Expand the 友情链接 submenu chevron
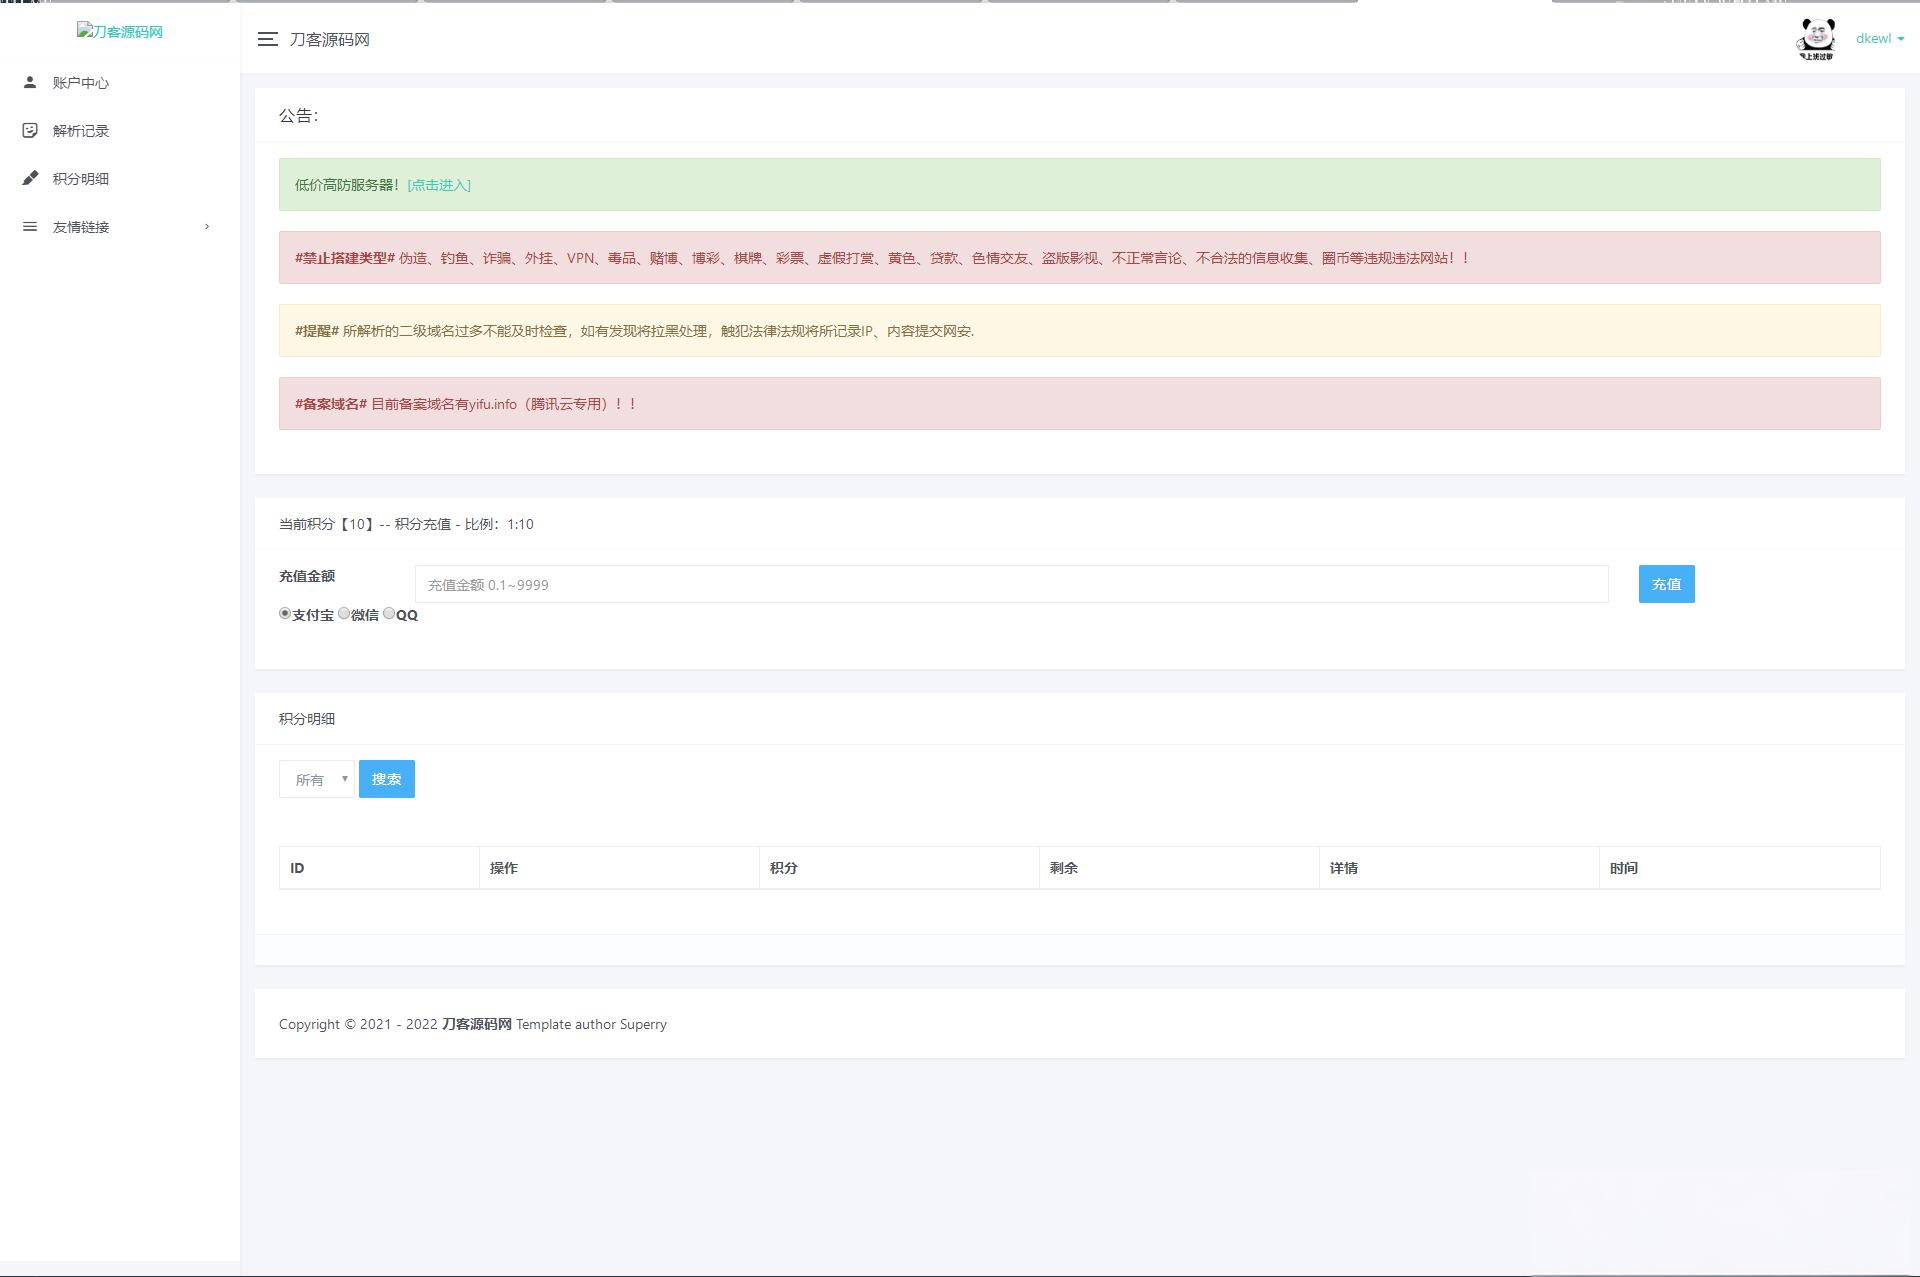 [x=207, y=226]
